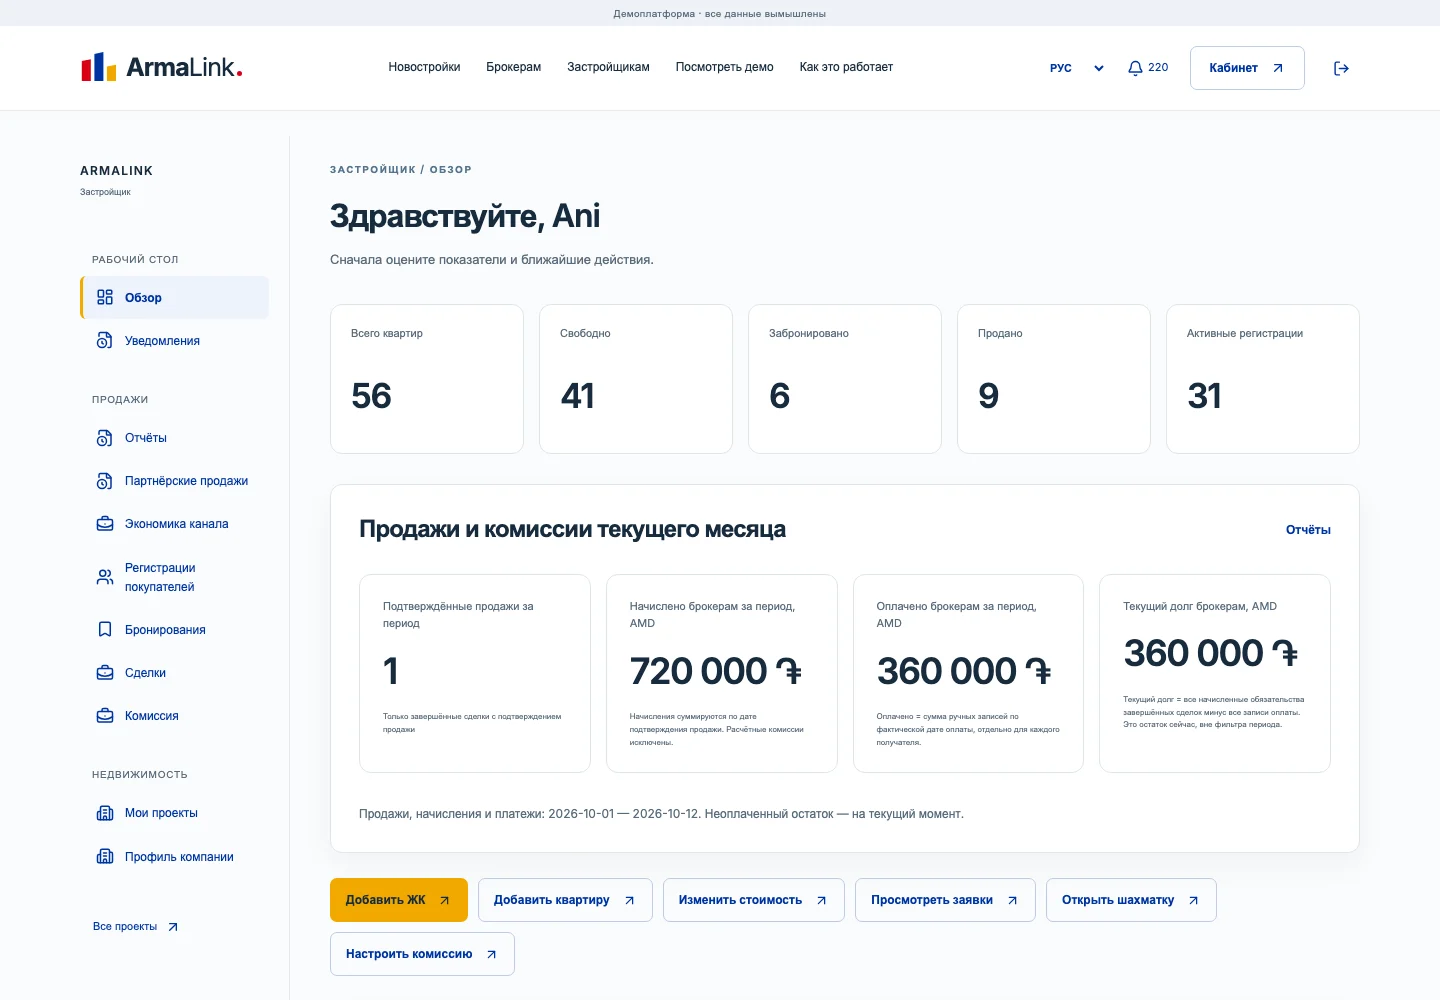Click the Мои проекты building icon
The image size is (1440, 1000).
[x=105, y=812]
